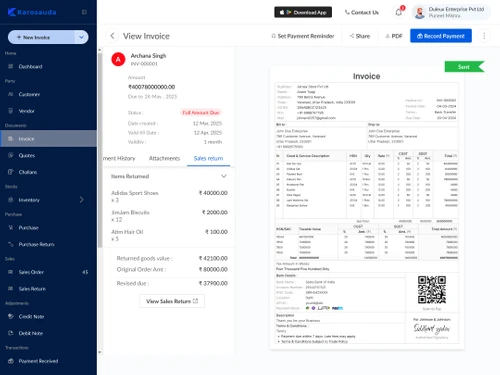
Task: Click the invoice panel vertical scrollbar
Action: point(100,150)
